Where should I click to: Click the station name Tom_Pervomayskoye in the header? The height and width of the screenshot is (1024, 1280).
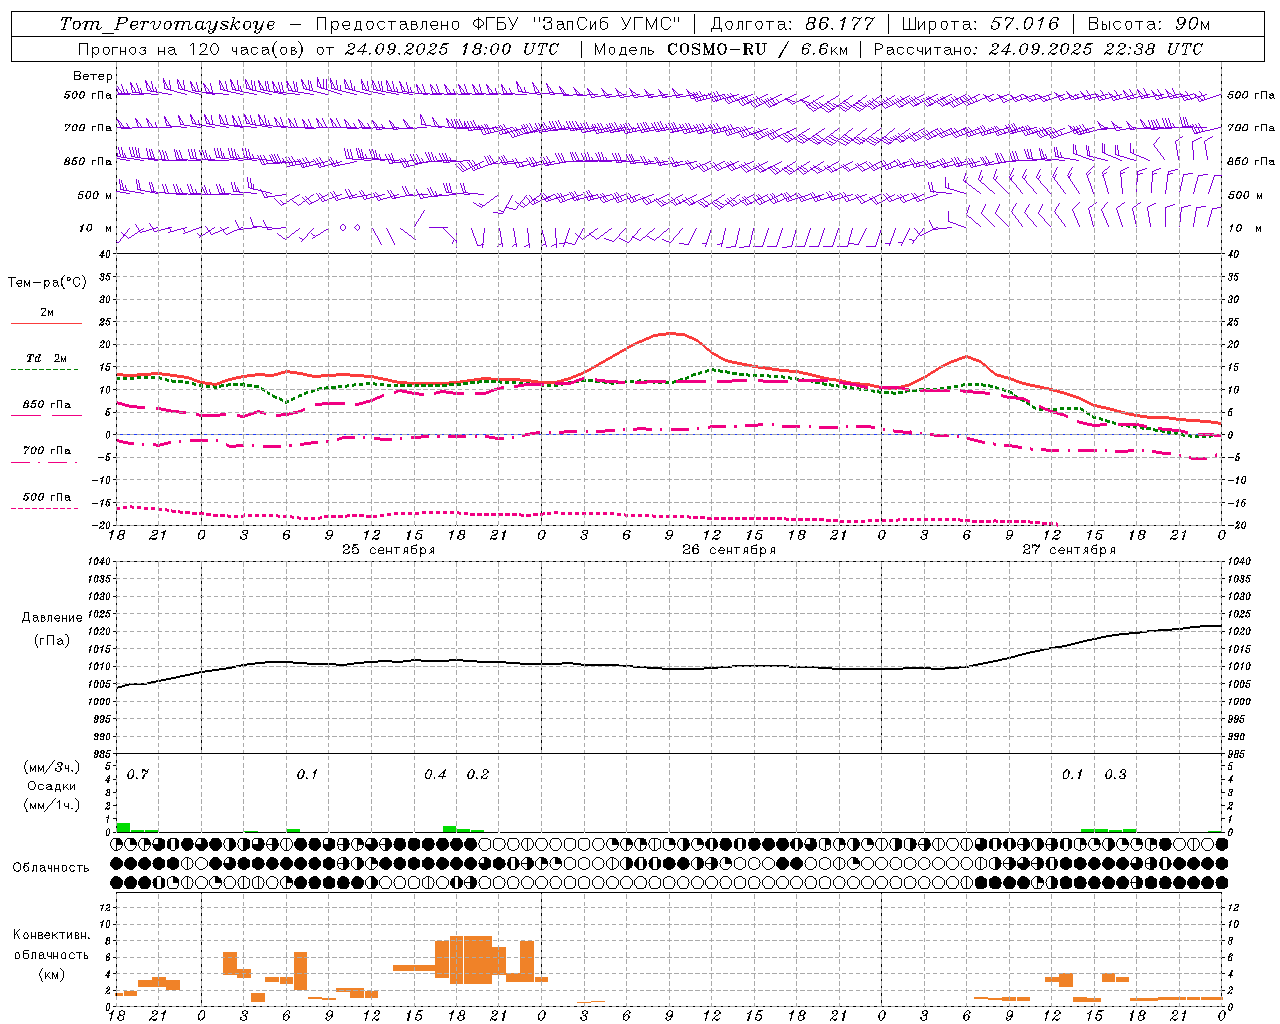167,24
